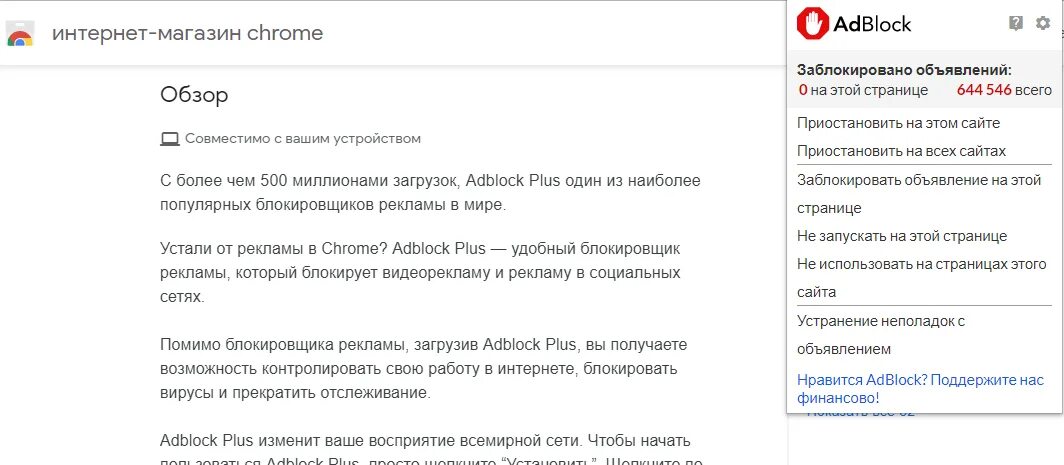Follow 'Нравится AdBlock? Поддержите нас финансово!' link
1064x465 pixels.
(x=920, y=389)
